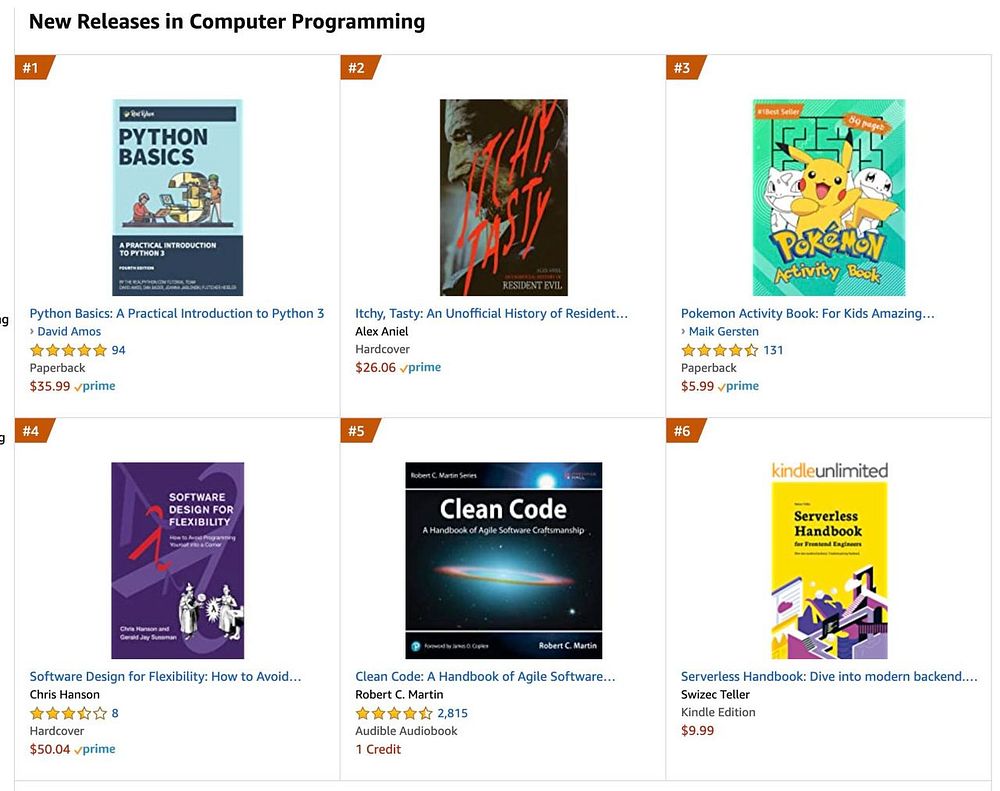The image size is (1000, 791).
Task: Select the $9.99 Kindle Edition price
Action: tap(697, 730)
